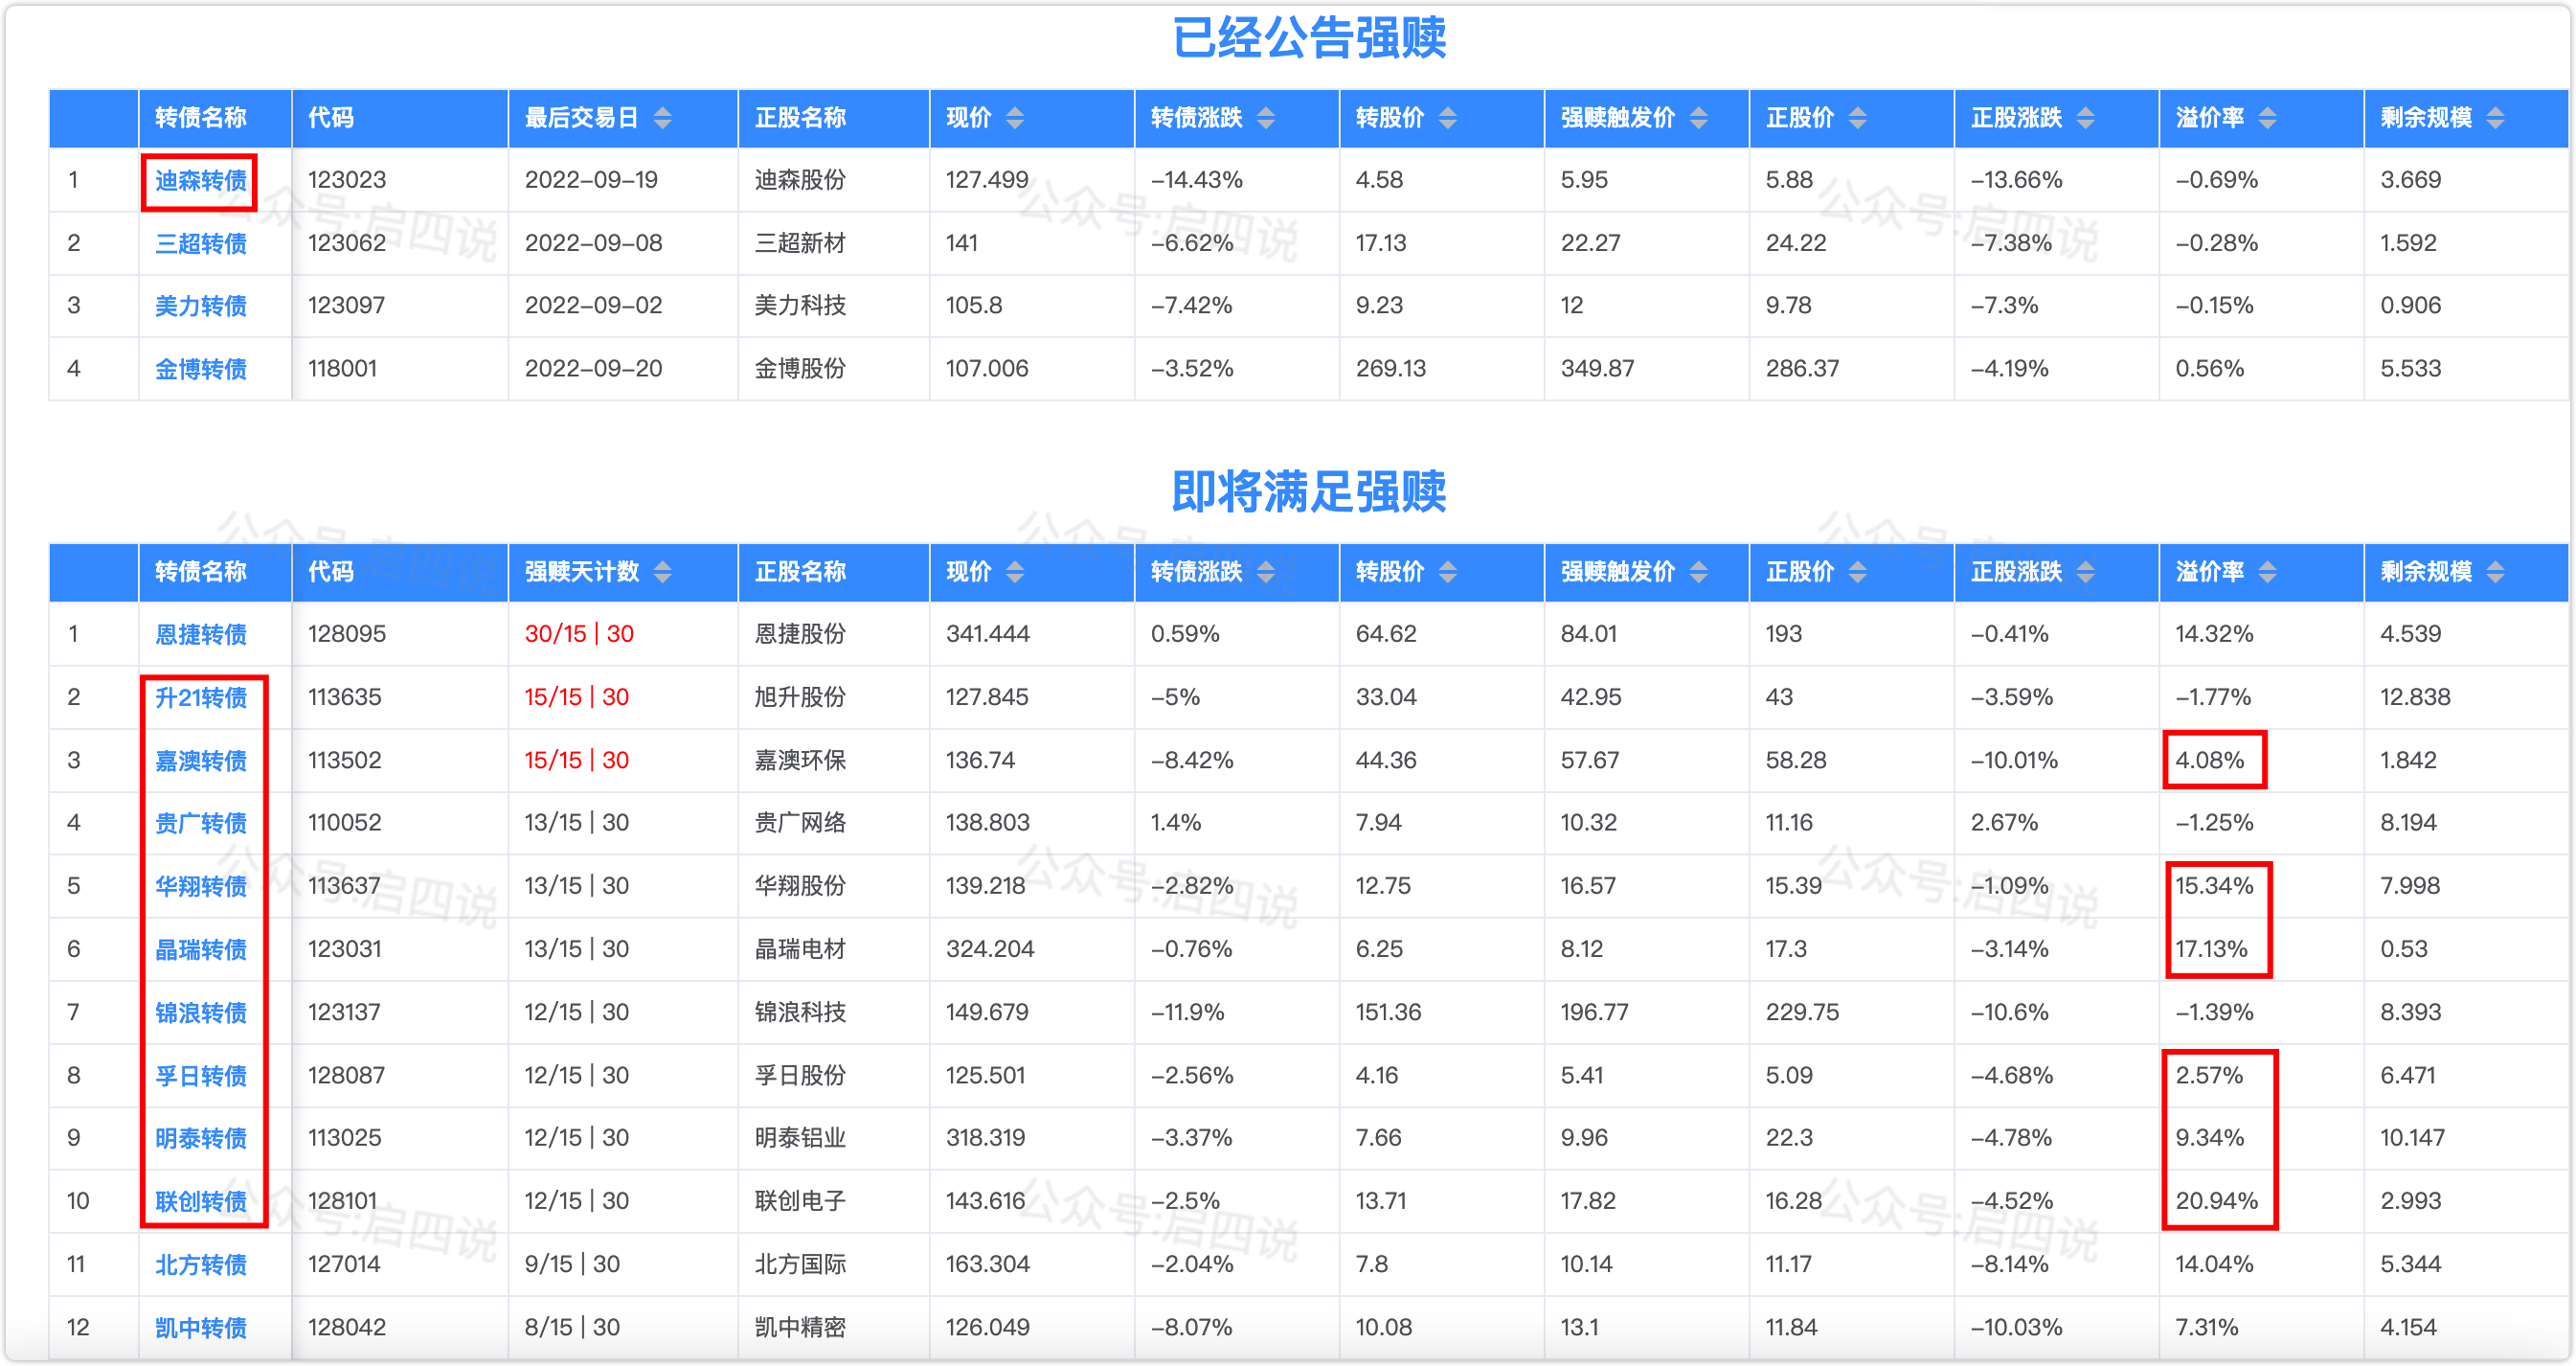This screenshot has width=2576, height=1366.
Task: Sort bottom table by 剩余规模 arrows
Action: pos(2496,572)
